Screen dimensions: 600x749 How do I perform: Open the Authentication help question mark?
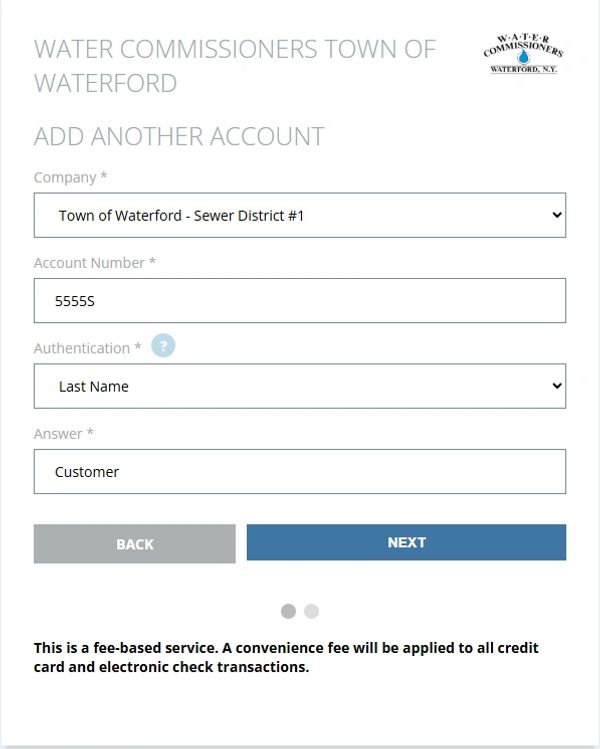pyautogui.click(x=163, y=345)
